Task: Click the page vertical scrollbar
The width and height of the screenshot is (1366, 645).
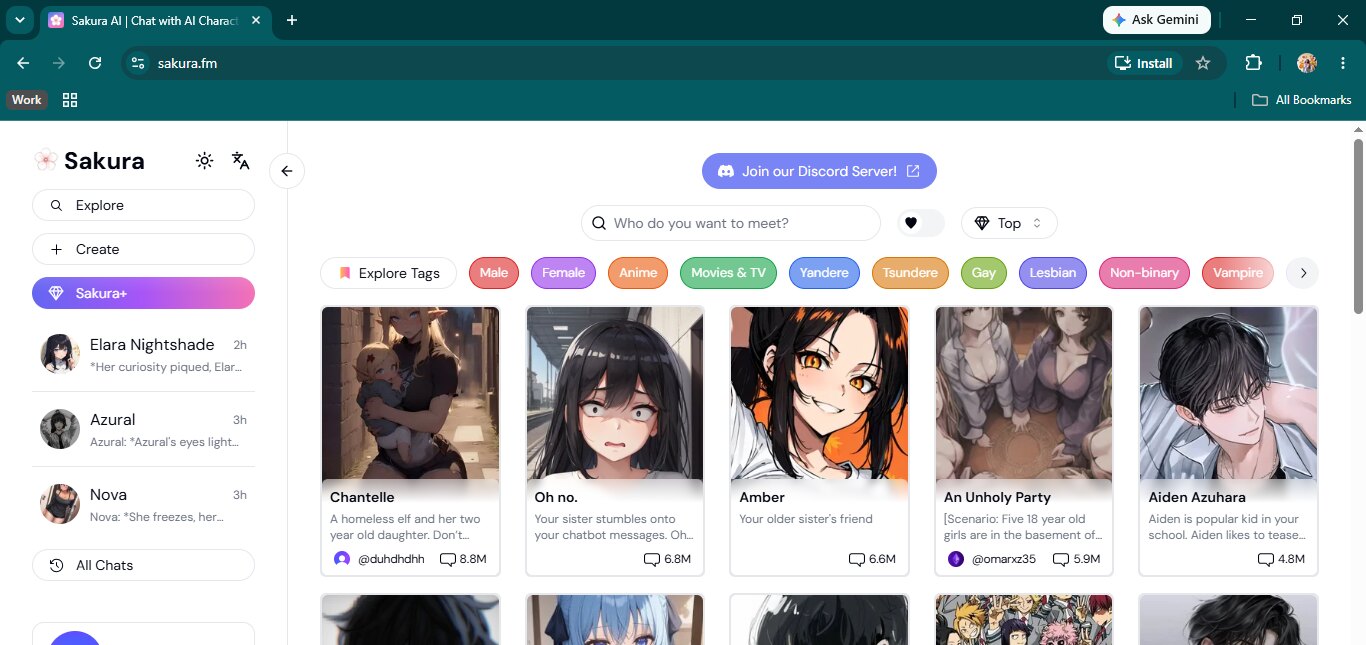Action: (x=1358, y=228)
